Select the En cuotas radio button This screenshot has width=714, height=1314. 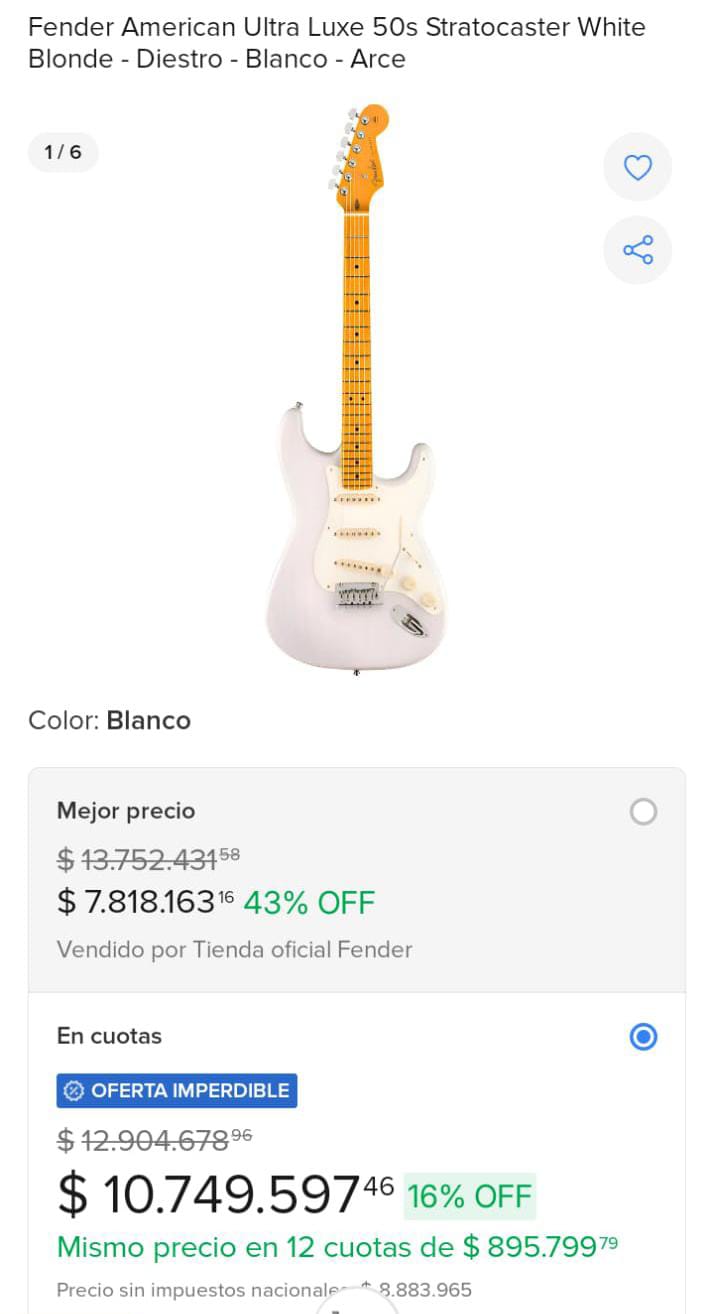643,1037
